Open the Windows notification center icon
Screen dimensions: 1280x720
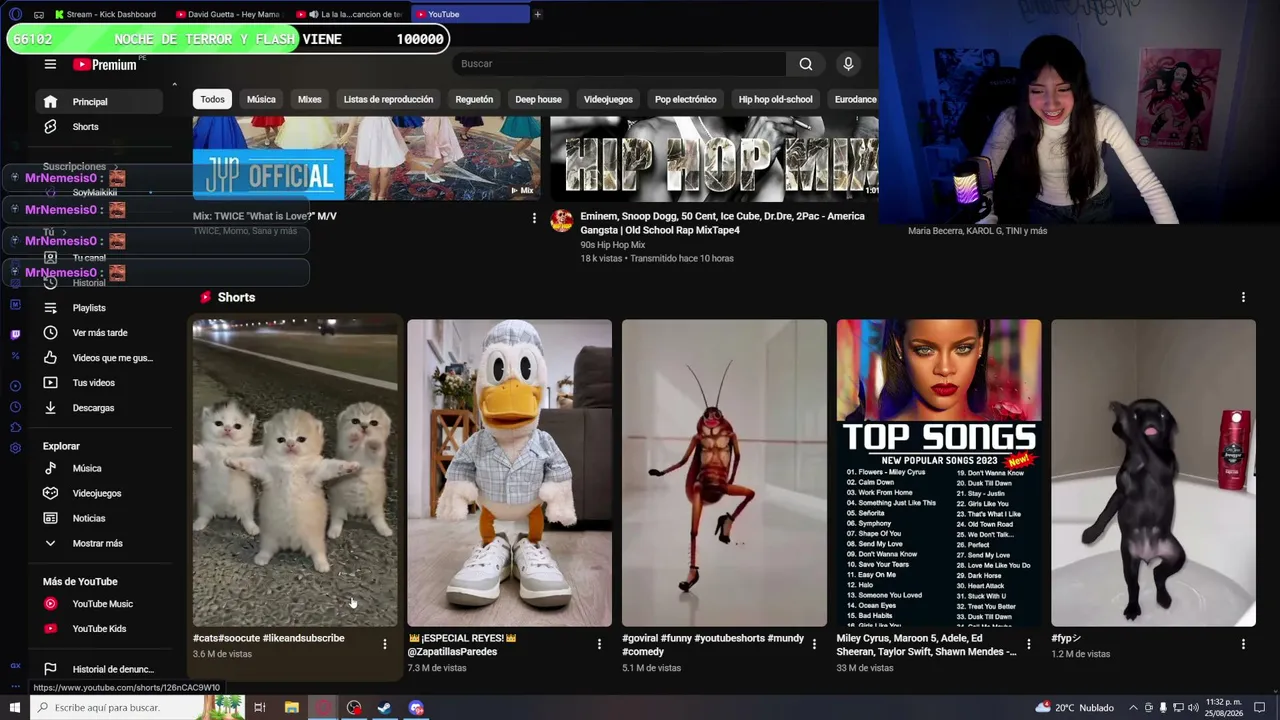pos(1260,708)
